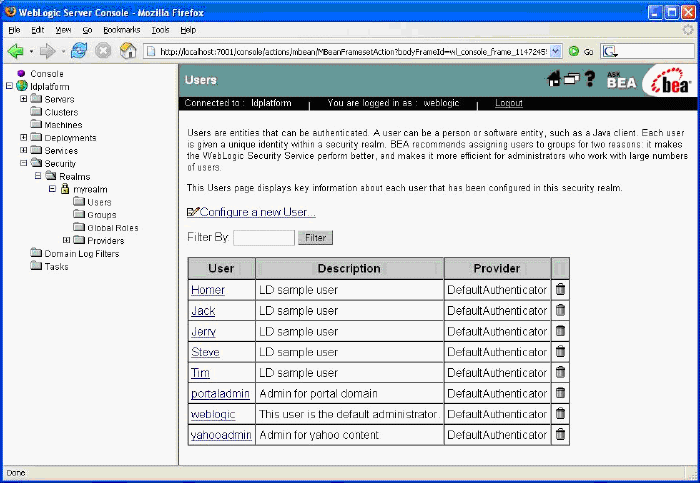Screen dimensions: 700x483
Task: Select Tasks in the tree
Action: [56, 266]
